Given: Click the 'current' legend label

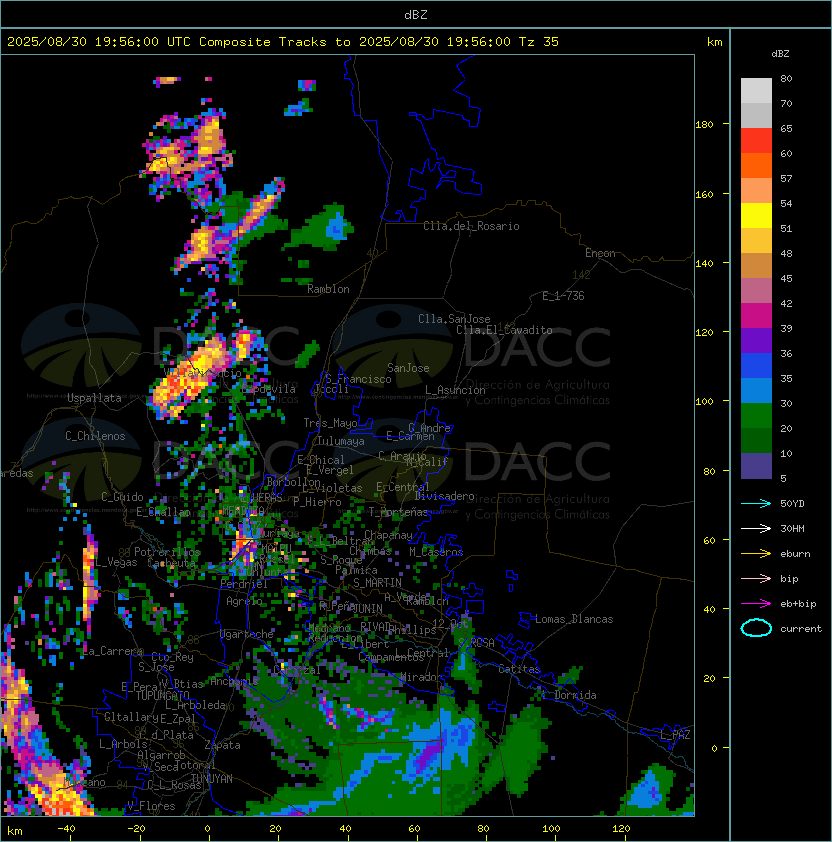Looking at the screenshot, I should coord(801,629).
